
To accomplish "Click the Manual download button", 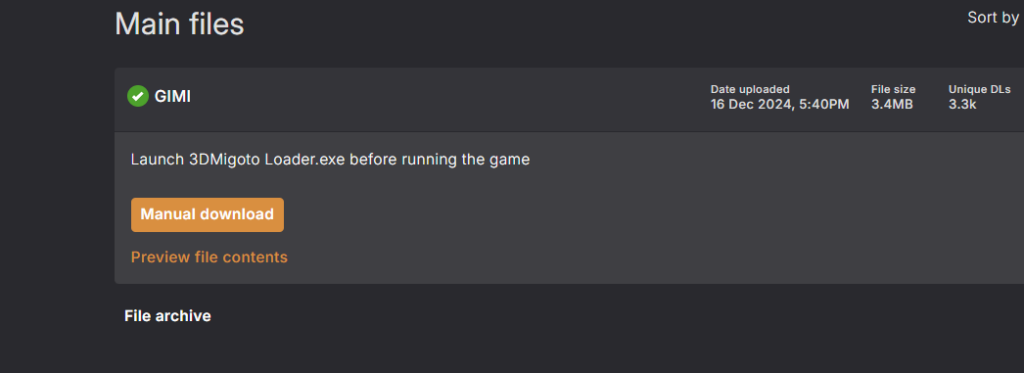I will coord(207,214).
